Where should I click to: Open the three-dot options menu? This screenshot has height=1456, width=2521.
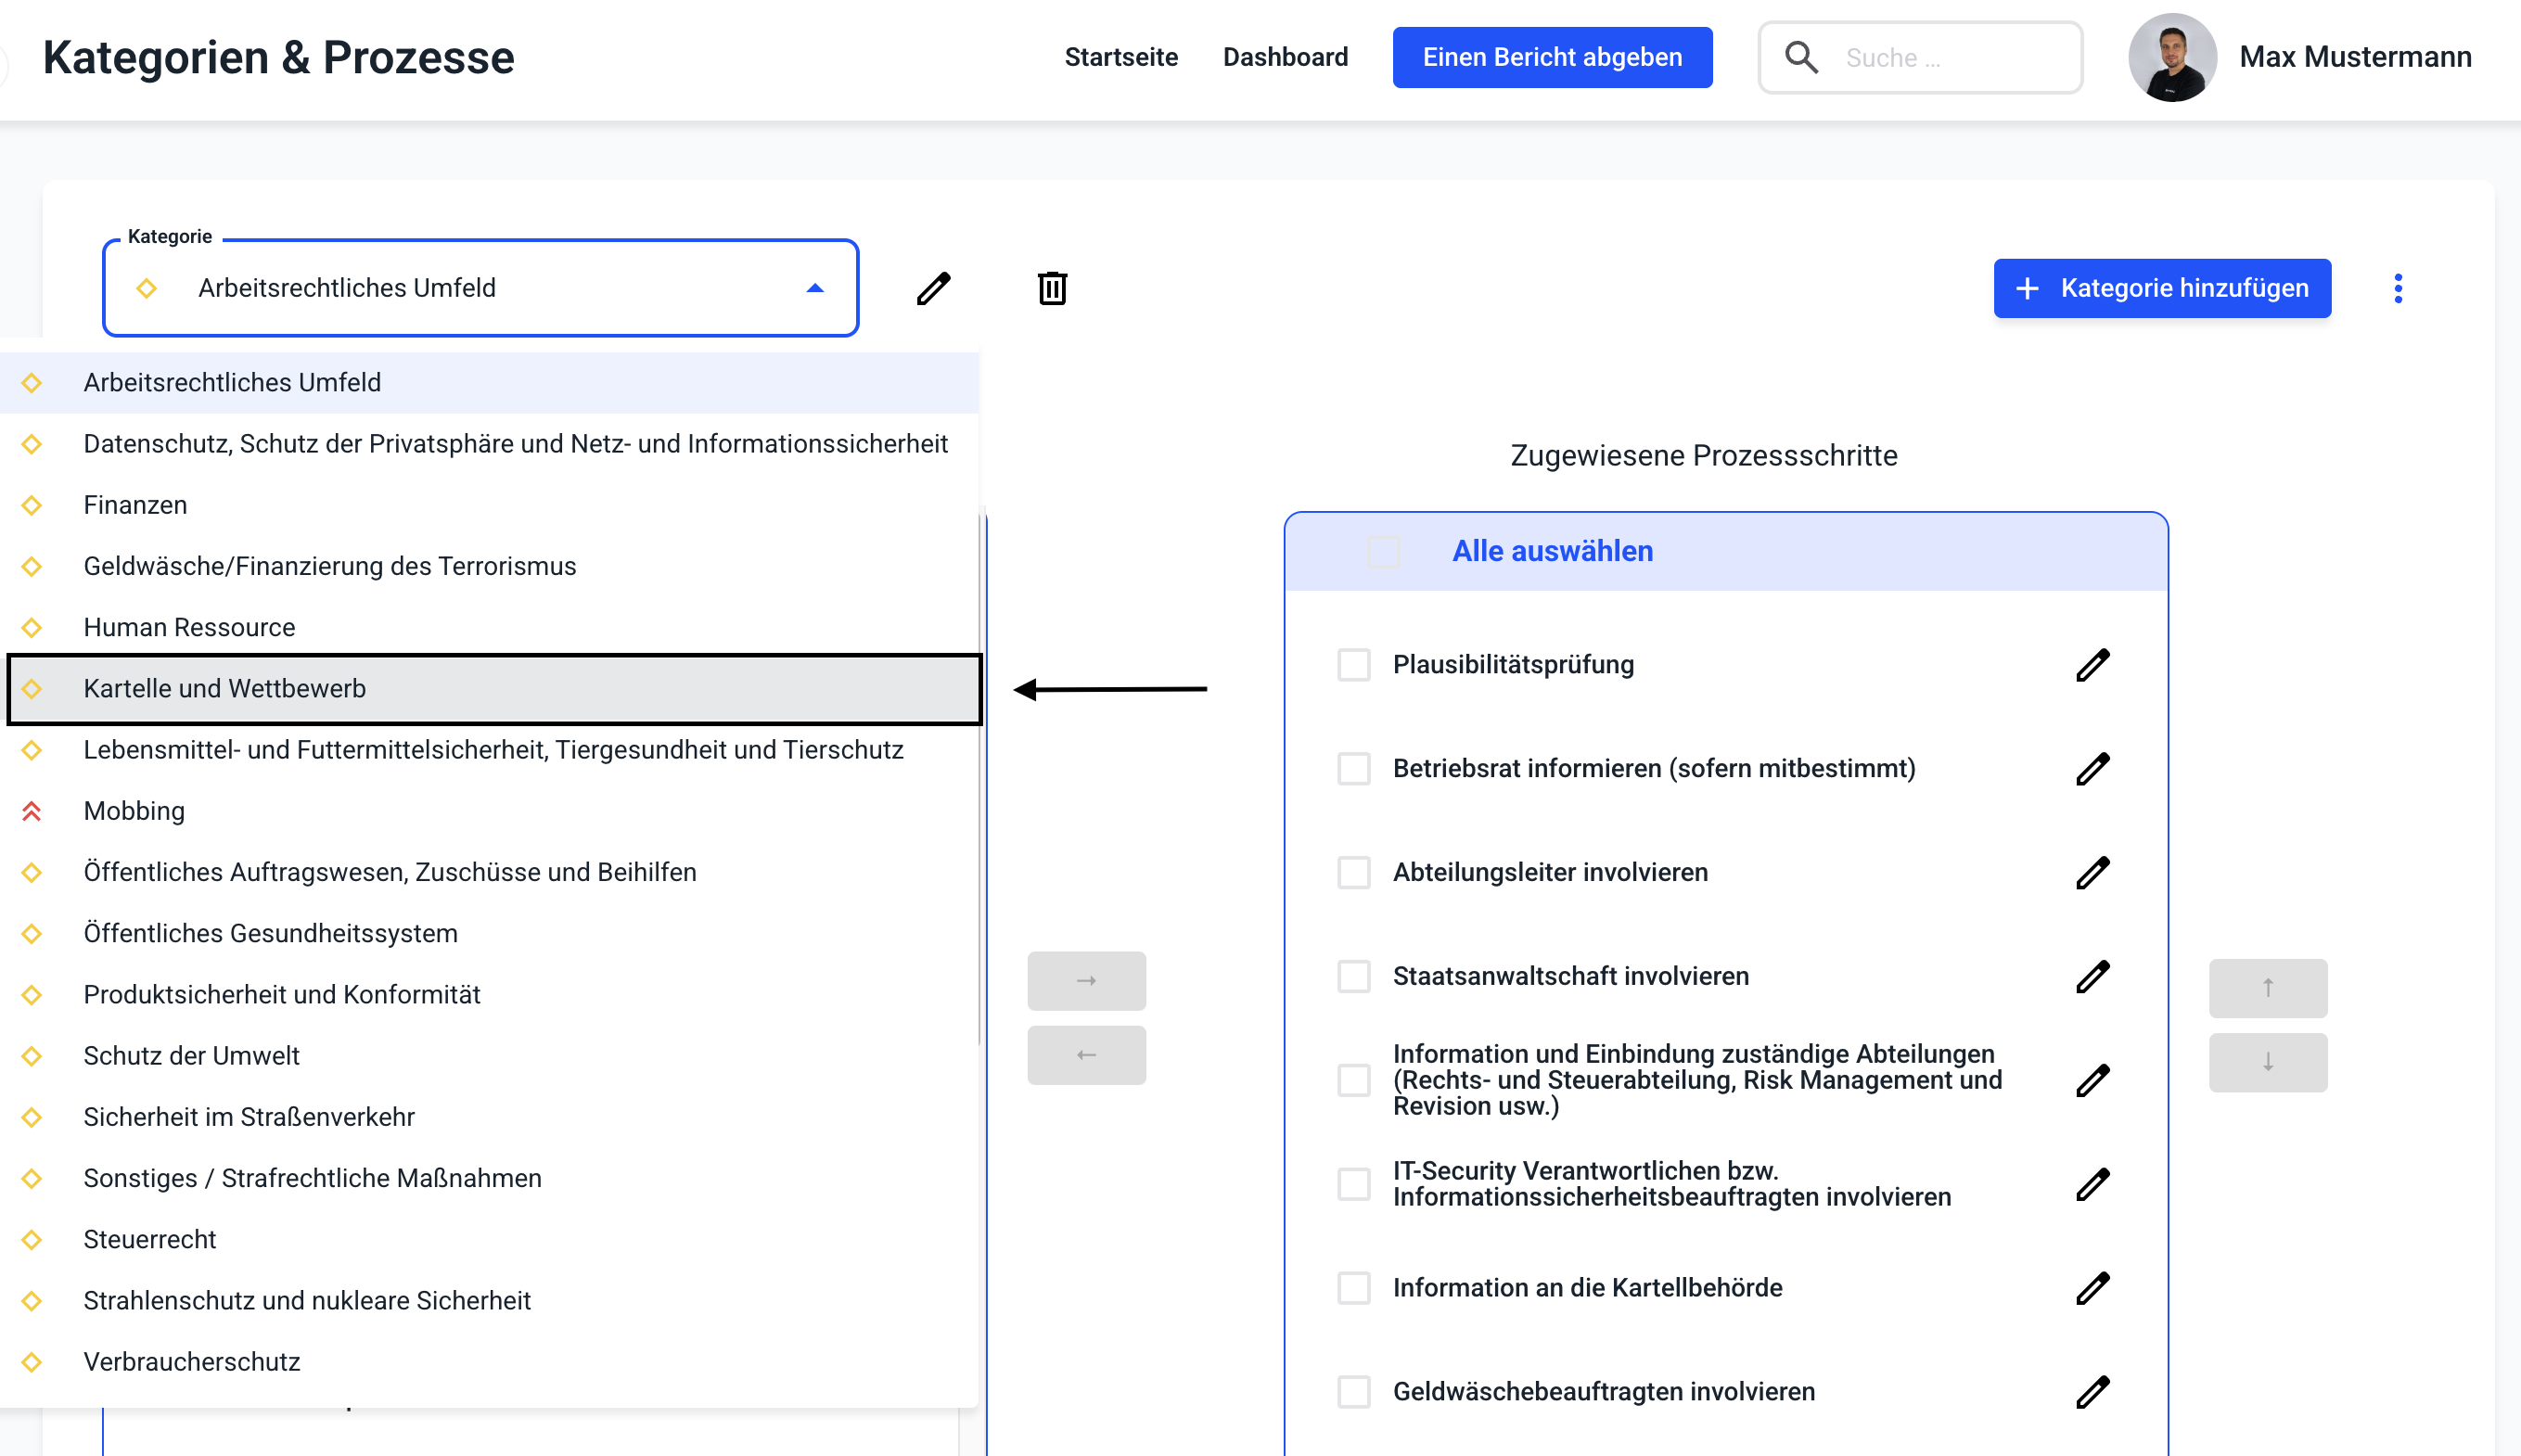coord(2397,288)
